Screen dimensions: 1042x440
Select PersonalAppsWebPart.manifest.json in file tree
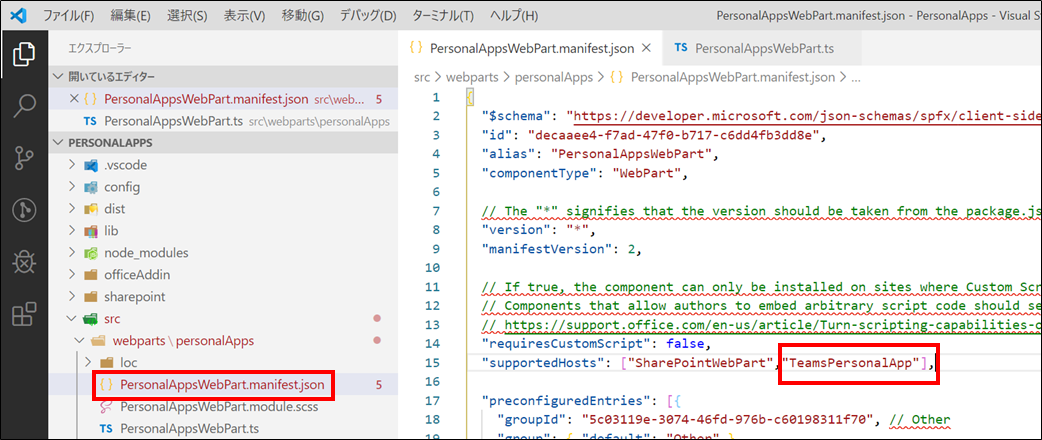point(223,384)
